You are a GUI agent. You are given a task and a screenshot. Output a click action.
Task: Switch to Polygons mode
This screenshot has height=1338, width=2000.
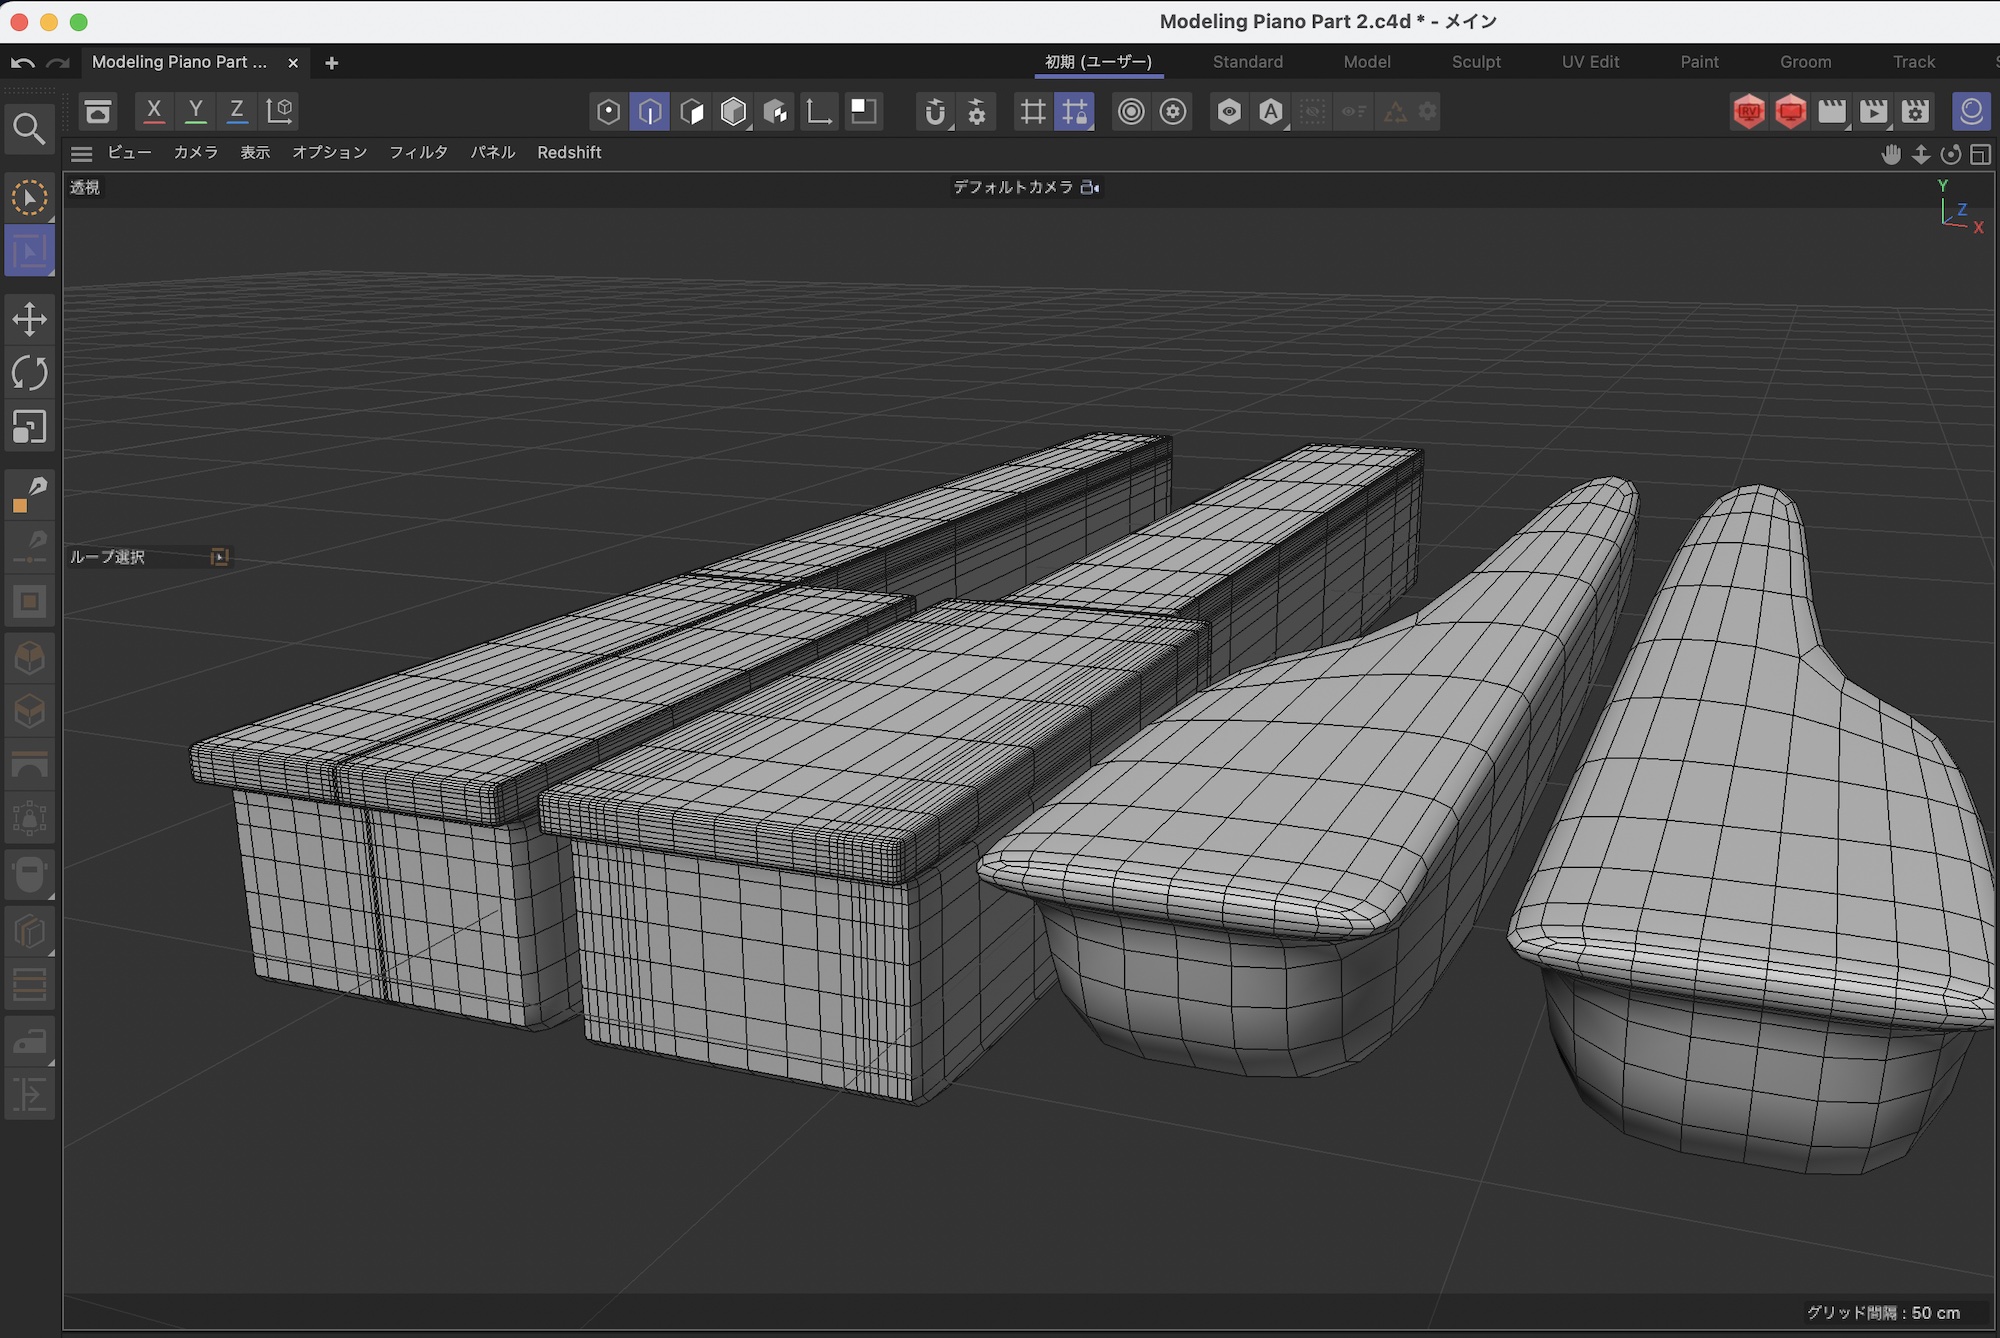(692, 112)
